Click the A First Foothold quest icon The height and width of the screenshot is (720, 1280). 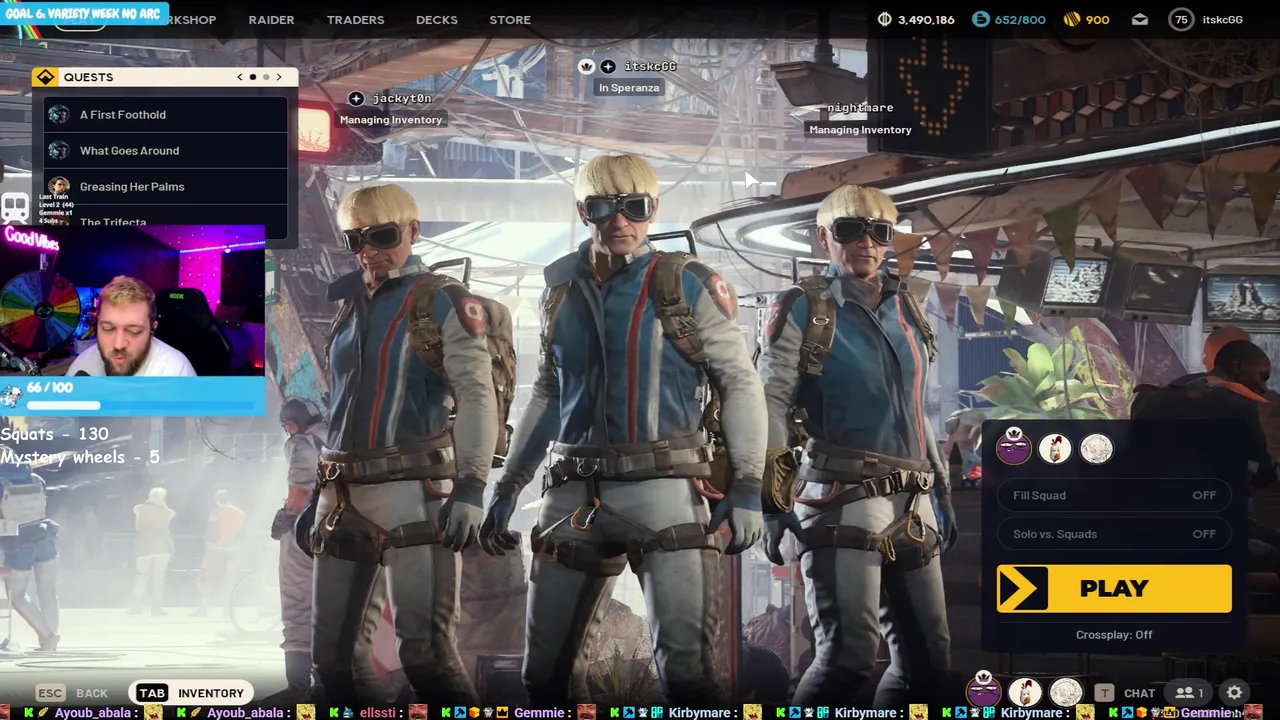pos(59,115)
